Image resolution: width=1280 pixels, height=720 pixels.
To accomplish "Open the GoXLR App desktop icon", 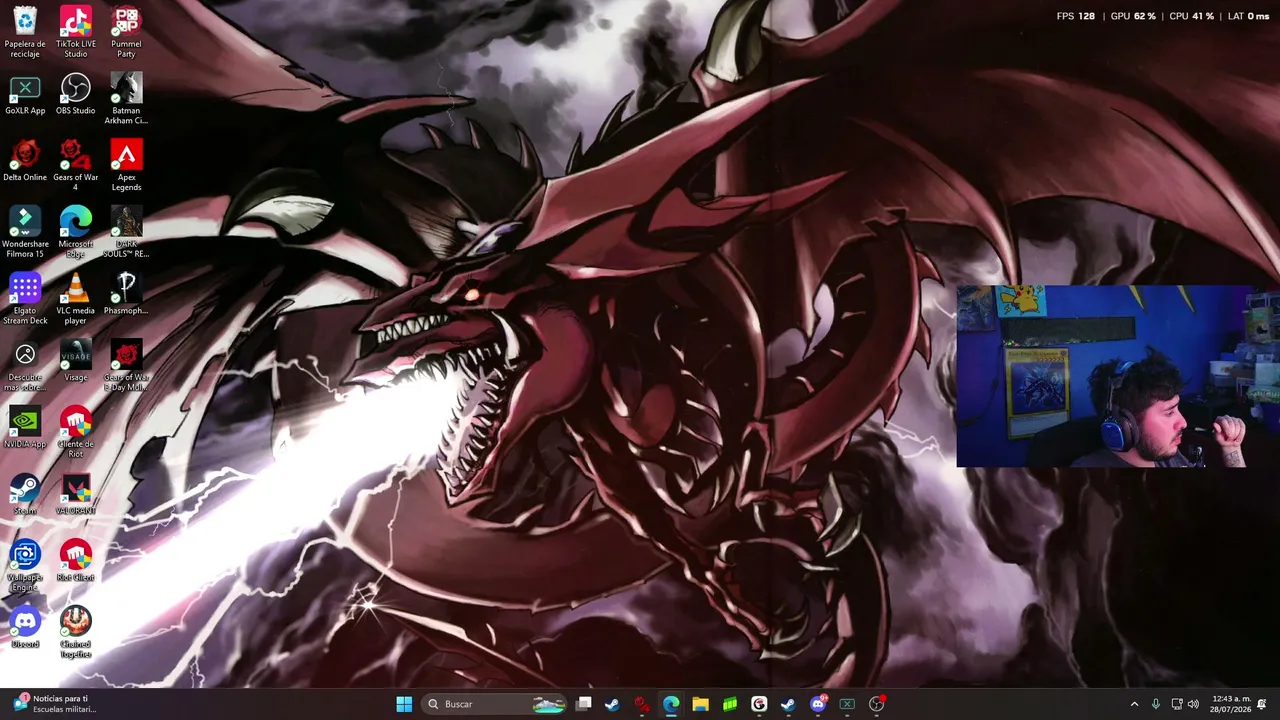I will point(25,96).
